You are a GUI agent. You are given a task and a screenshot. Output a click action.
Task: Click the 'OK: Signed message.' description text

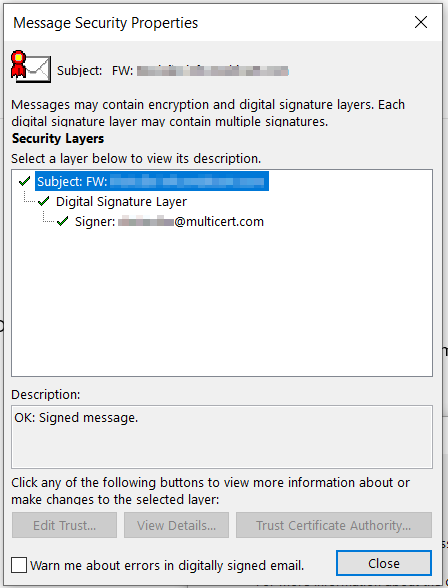pos(76,417)
